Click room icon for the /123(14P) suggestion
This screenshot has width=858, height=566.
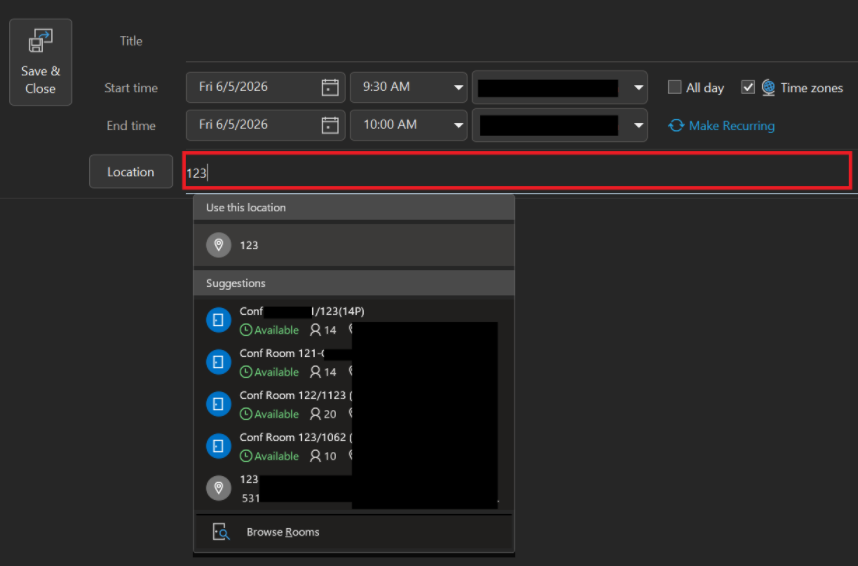point(218,320)
